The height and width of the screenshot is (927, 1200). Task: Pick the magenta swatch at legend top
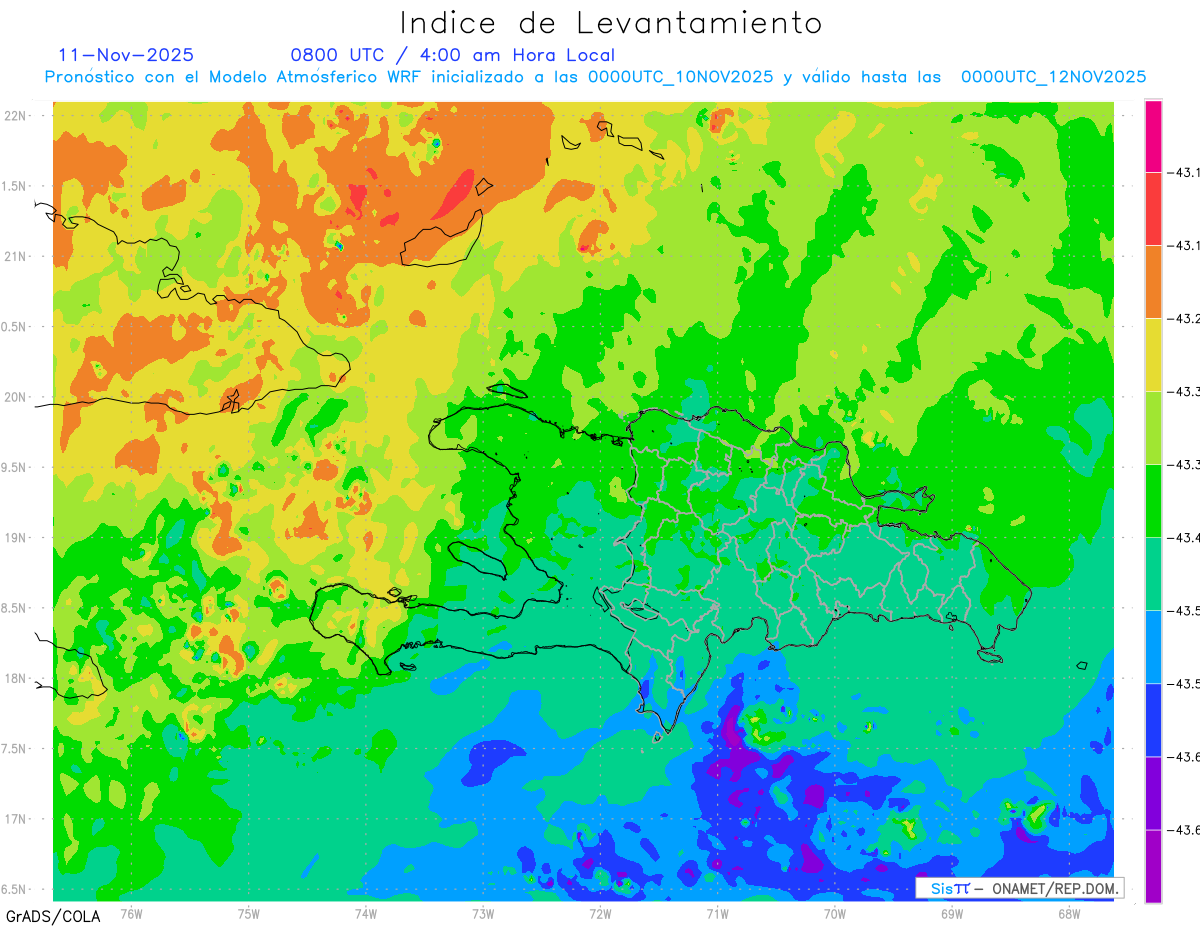tap(1153, 136)
